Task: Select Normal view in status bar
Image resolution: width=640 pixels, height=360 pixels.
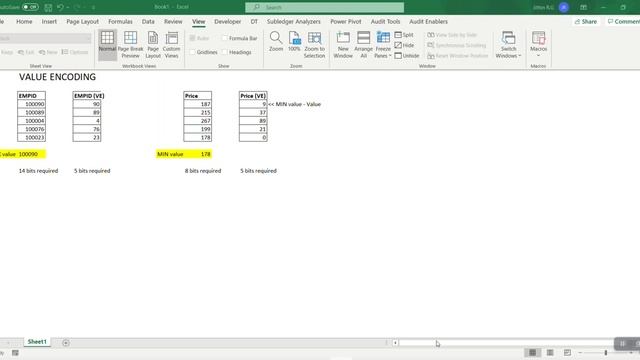Action: coord(533,353)
